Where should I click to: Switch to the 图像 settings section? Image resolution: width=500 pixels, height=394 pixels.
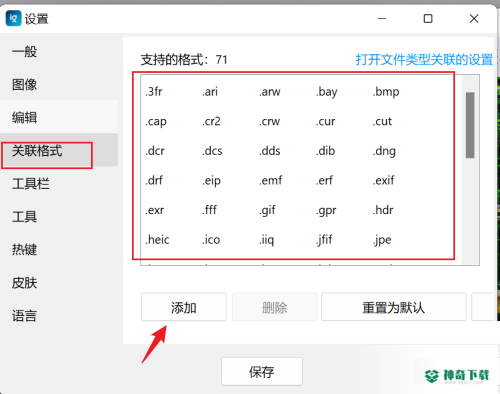59,84
